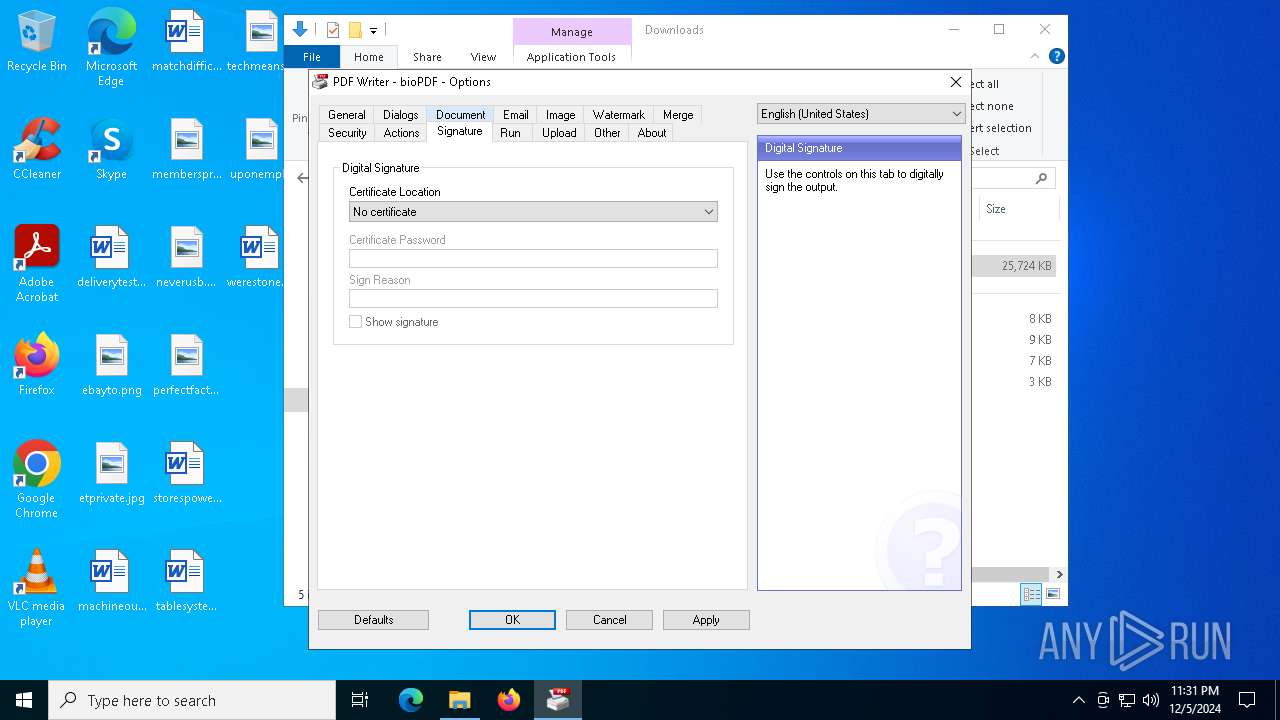1280x720 pixels.
Task: Open Microsoft Edge desktop shortcut
Action: (x=111, y=48)
